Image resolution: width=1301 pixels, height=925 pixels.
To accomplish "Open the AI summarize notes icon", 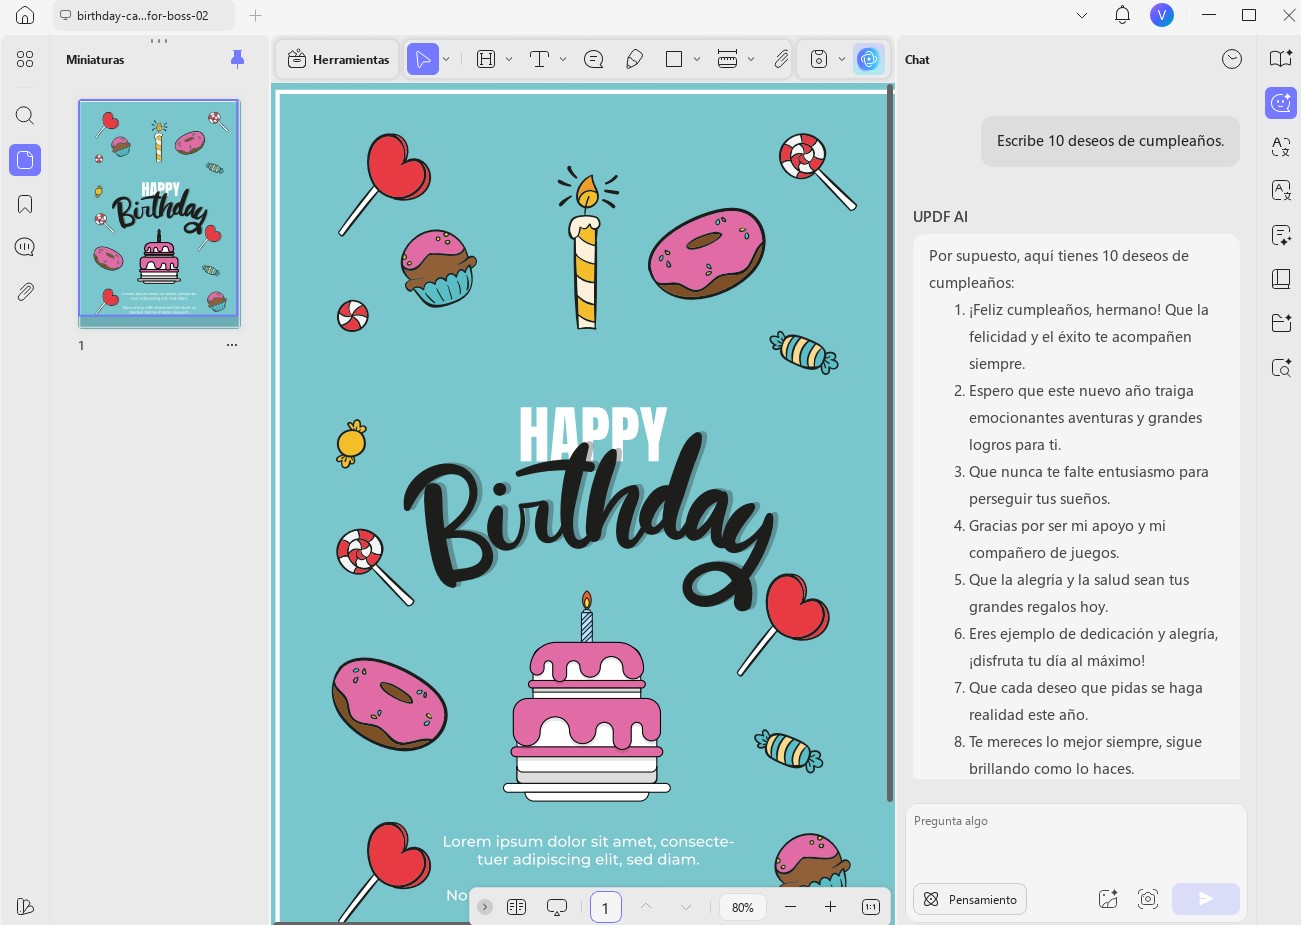I will point(1281,235).
